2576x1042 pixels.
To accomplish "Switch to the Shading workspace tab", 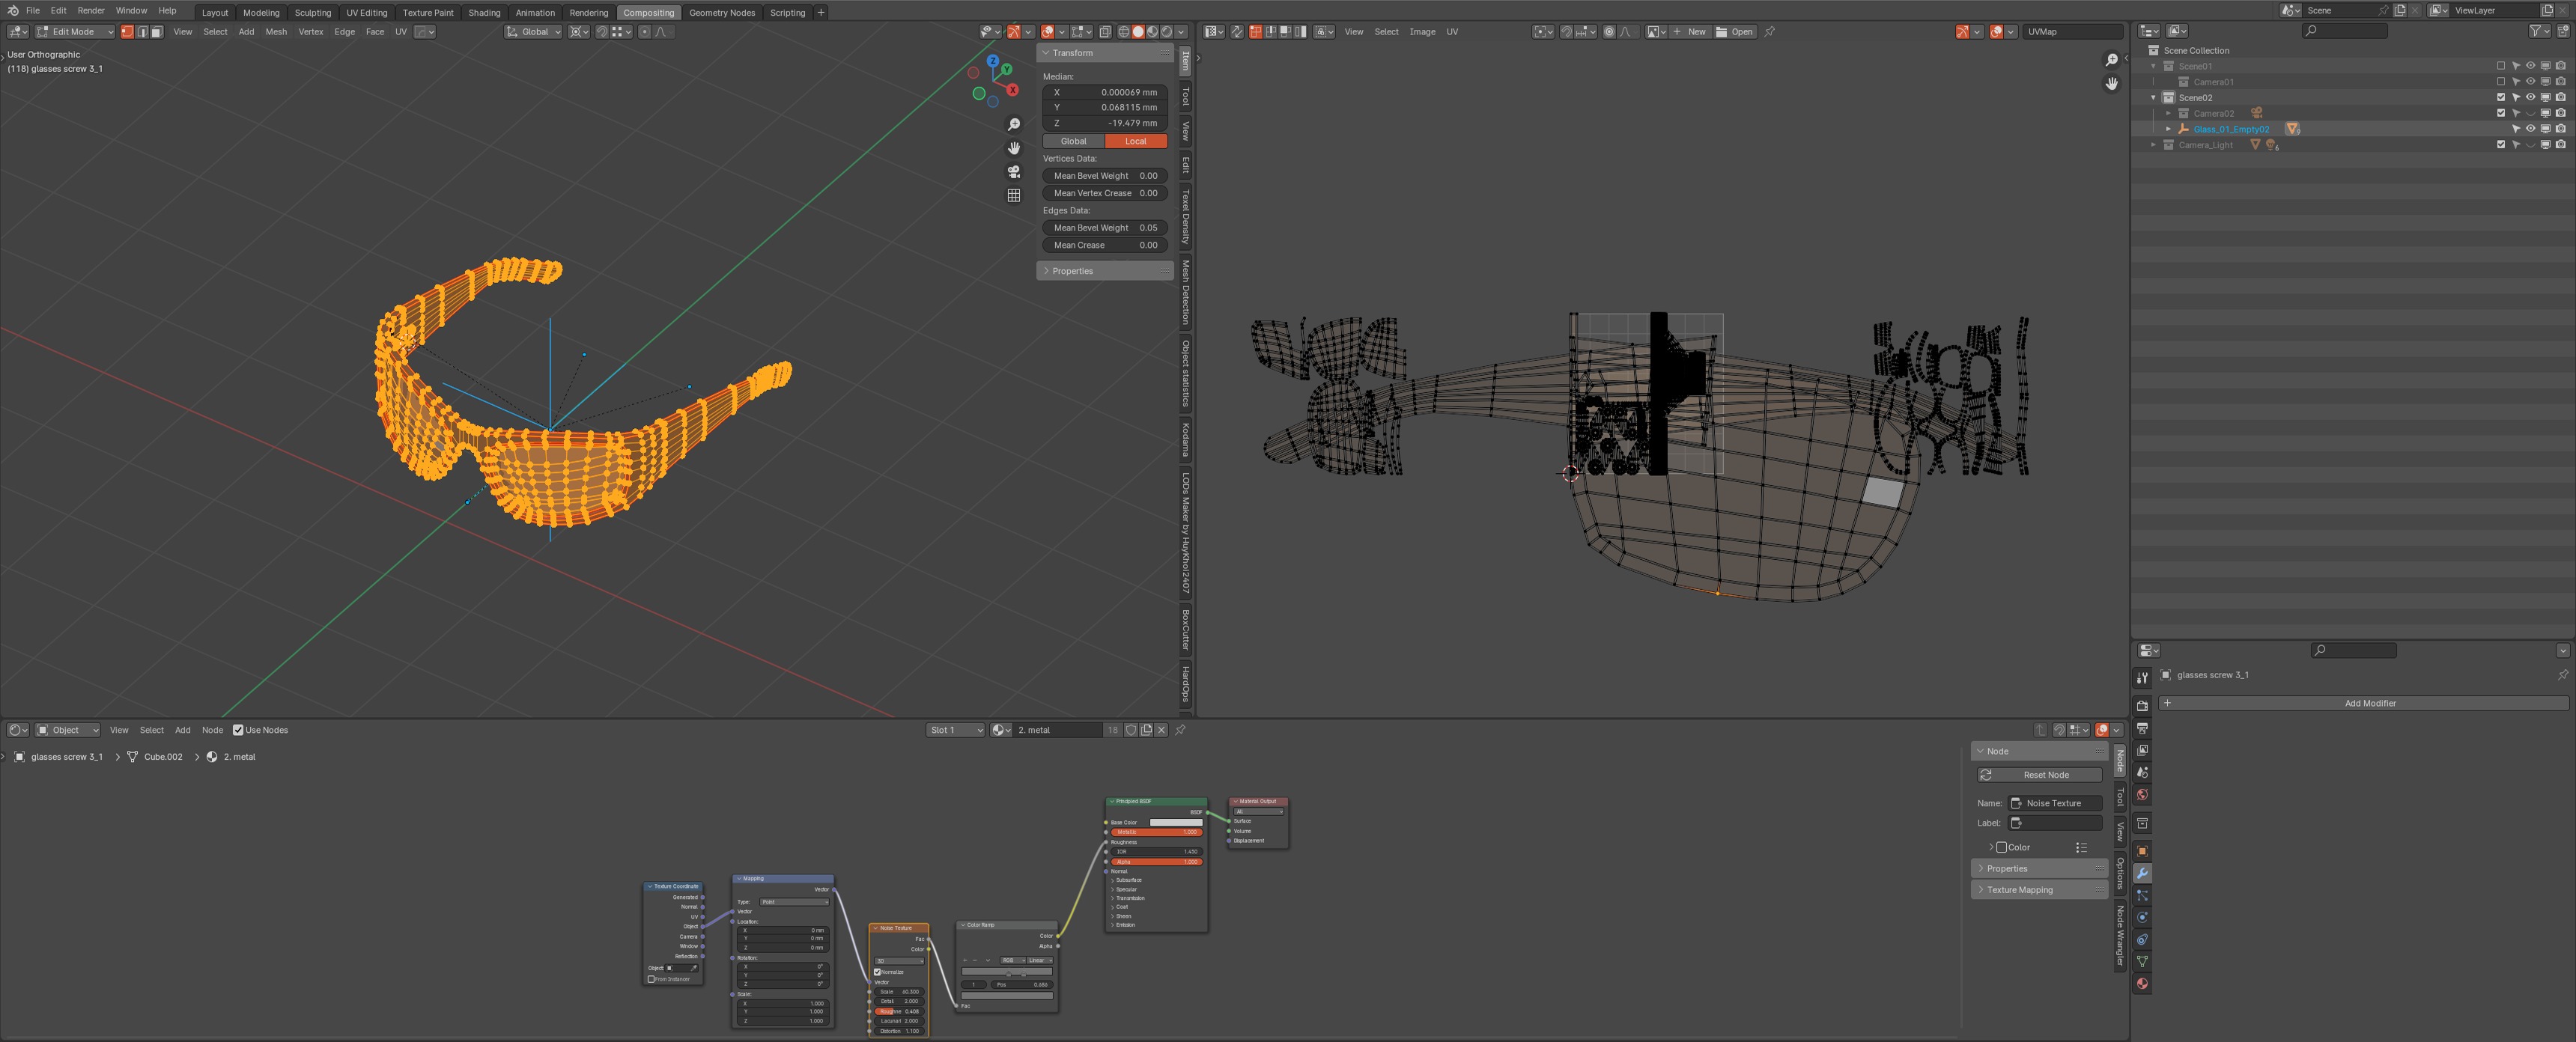I will (484, 13).
